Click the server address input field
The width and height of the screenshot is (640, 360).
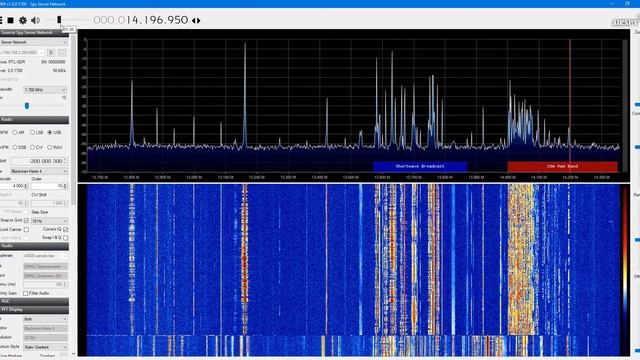[x=22, y=53]
